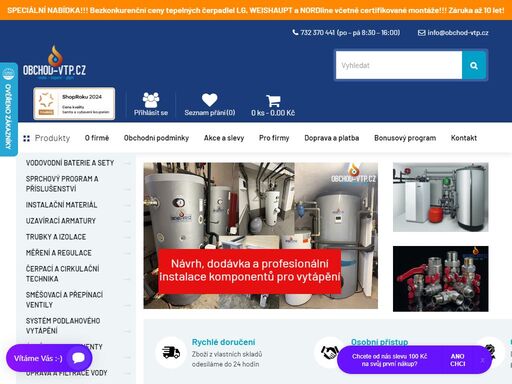The height and width of the screenshot is (384, 512).
Task: Expand Čerpací a cirkulační technika category
Action: (x=127, y=279)
